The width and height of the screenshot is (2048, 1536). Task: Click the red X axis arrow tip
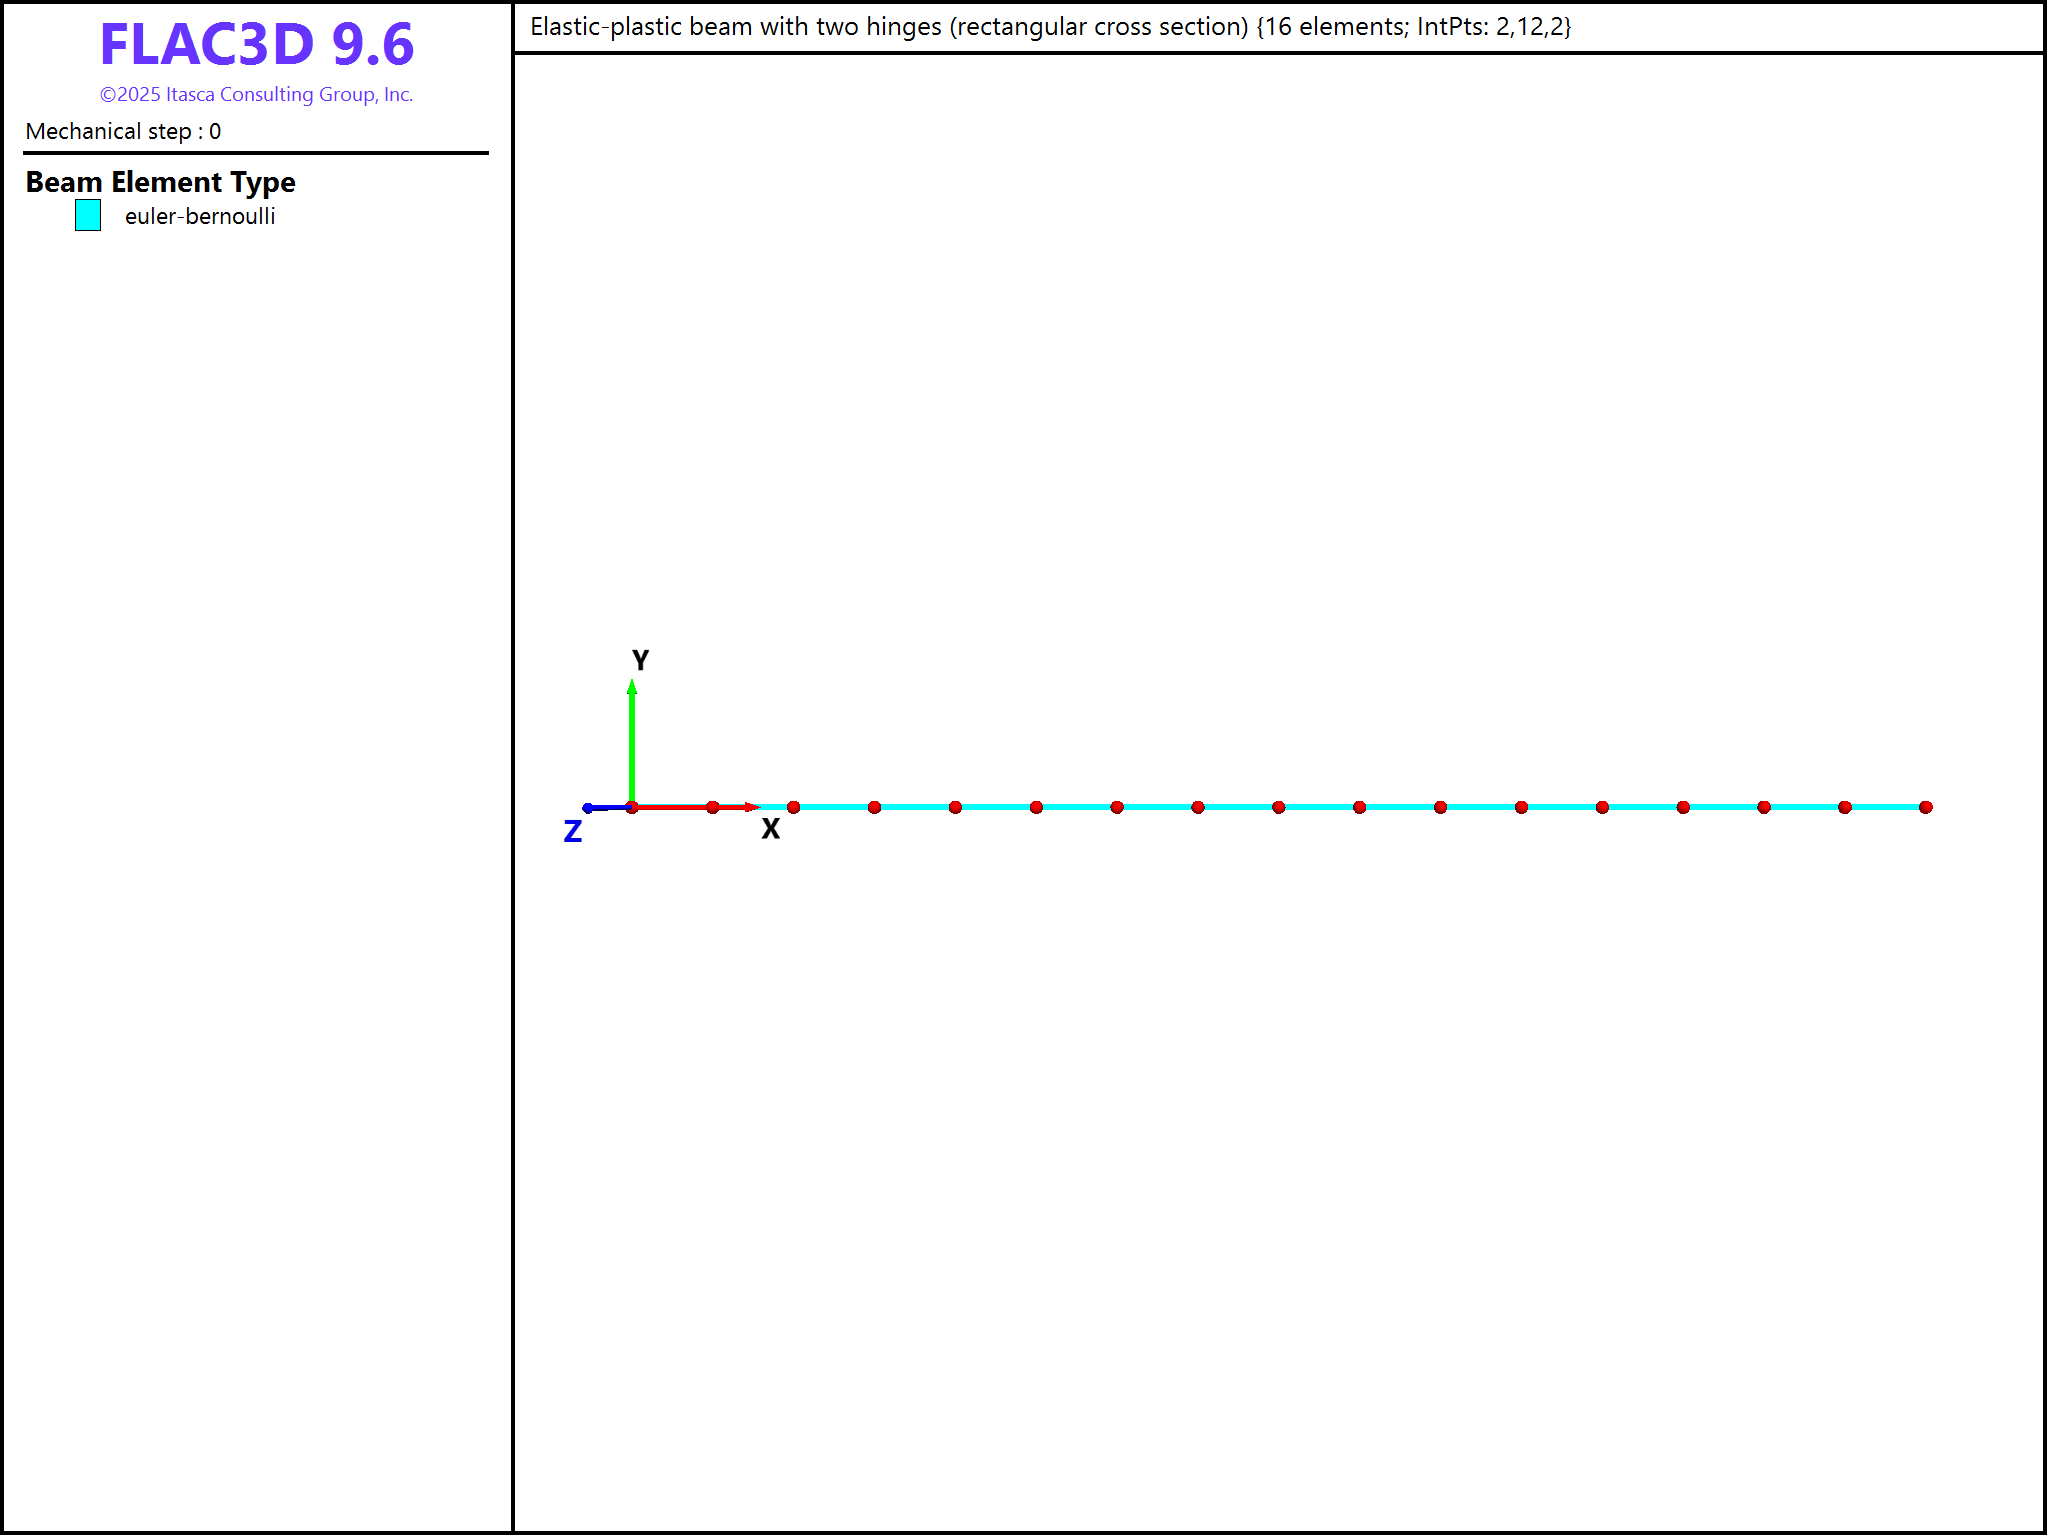pos(753,807)
